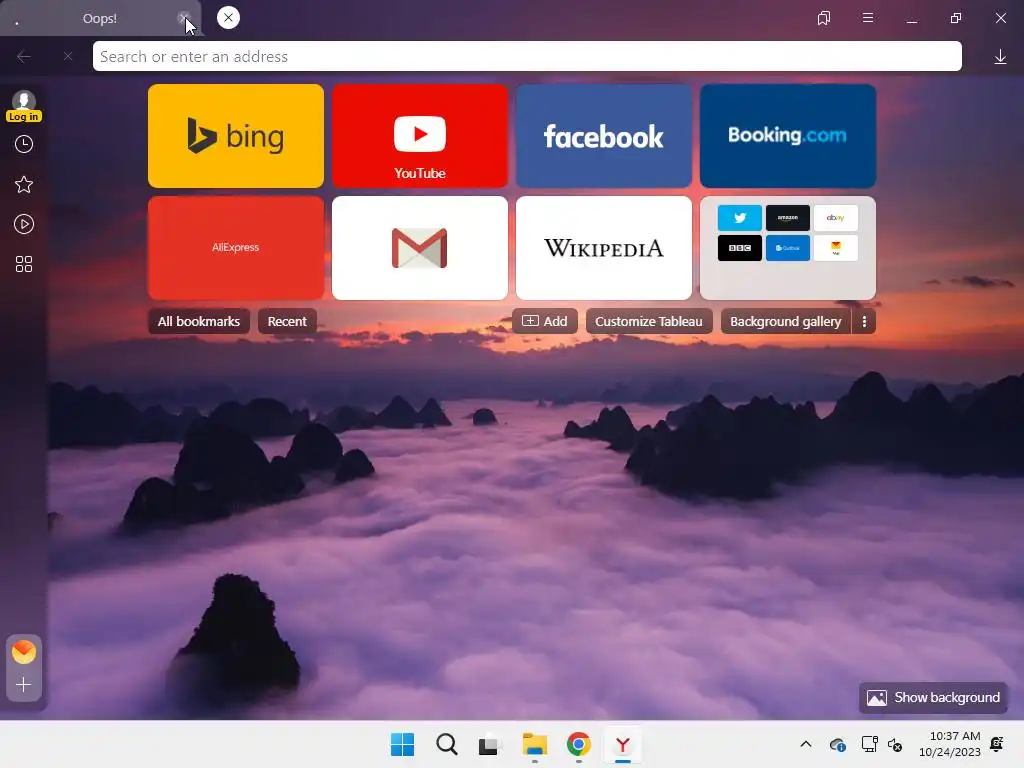Screen dimensions: 1024x768
Task: Open the notification bell in tray
Action: click(997, 744)
